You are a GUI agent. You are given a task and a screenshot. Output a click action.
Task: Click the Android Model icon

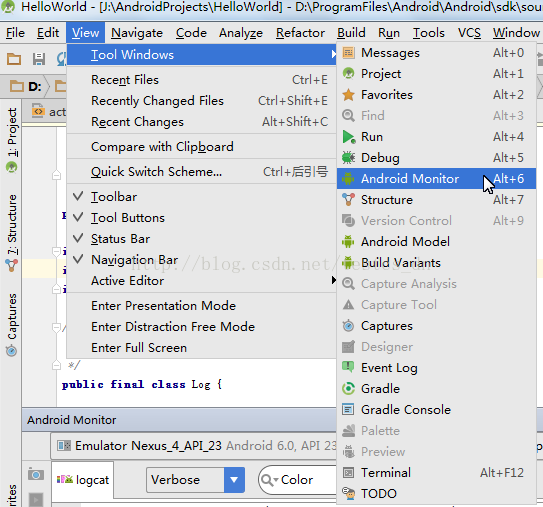pos(348,242)
